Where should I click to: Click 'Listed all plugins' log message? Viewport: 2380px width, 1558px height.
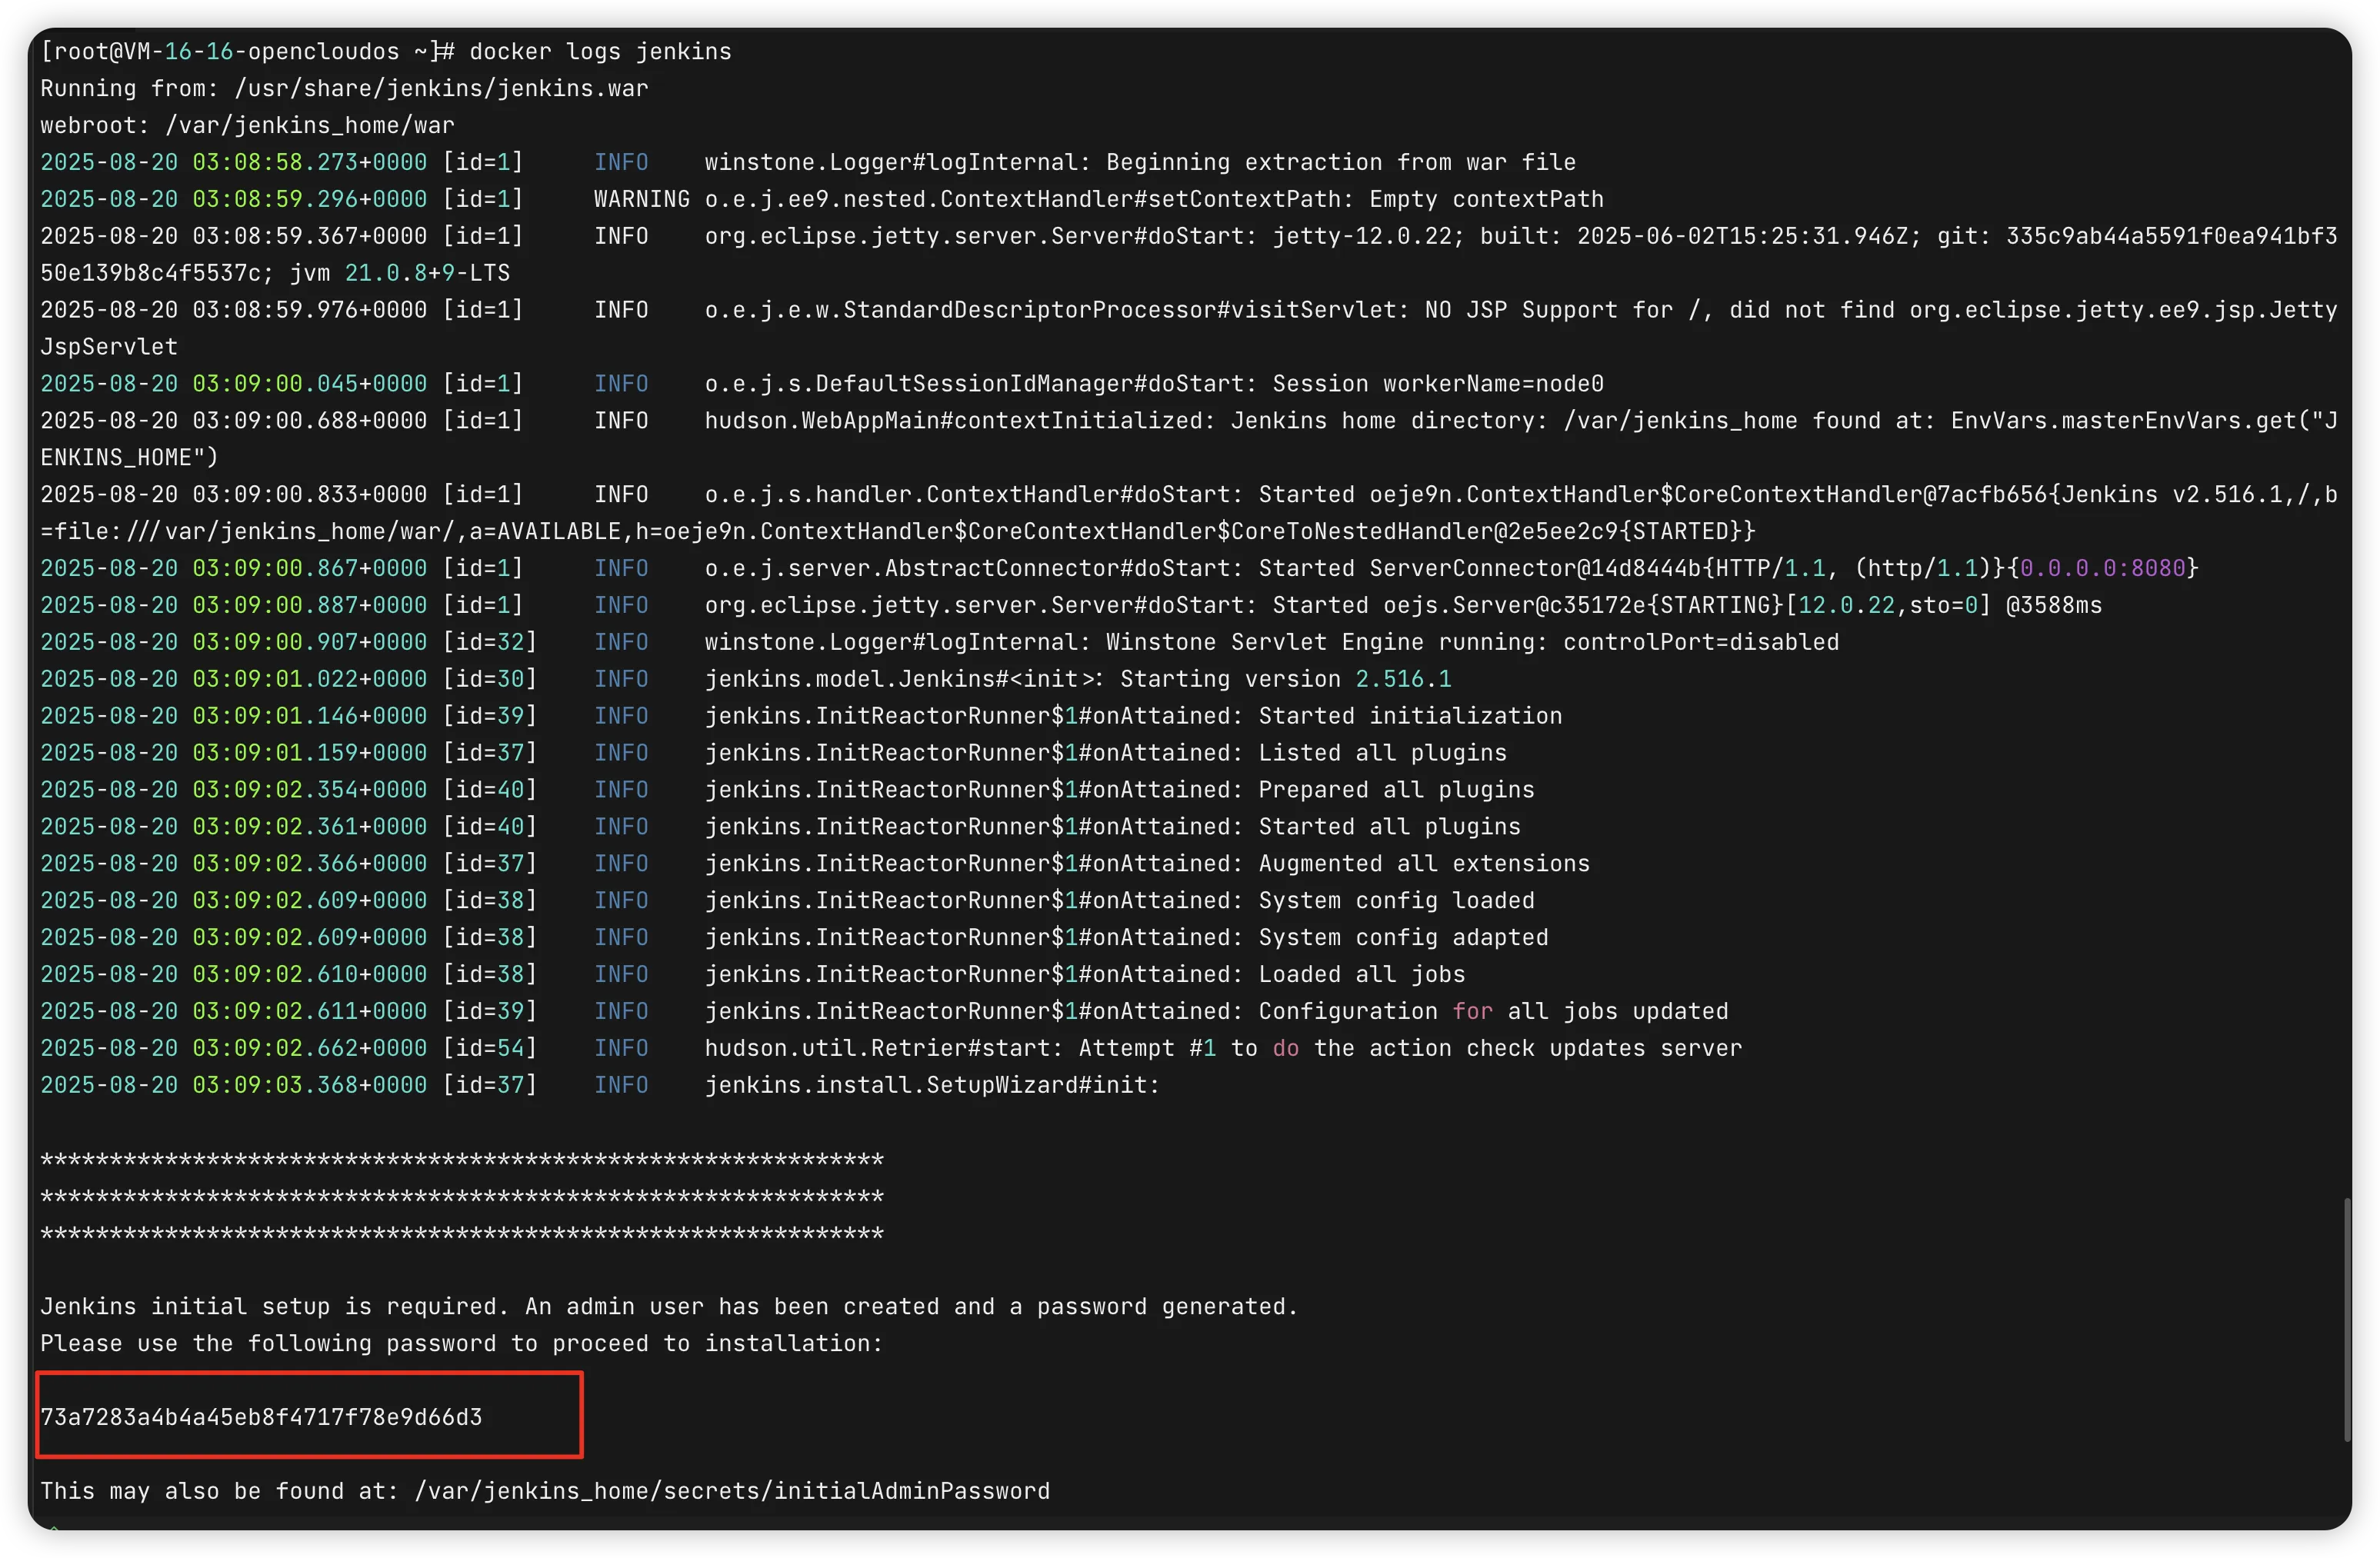coord(1382,753)
